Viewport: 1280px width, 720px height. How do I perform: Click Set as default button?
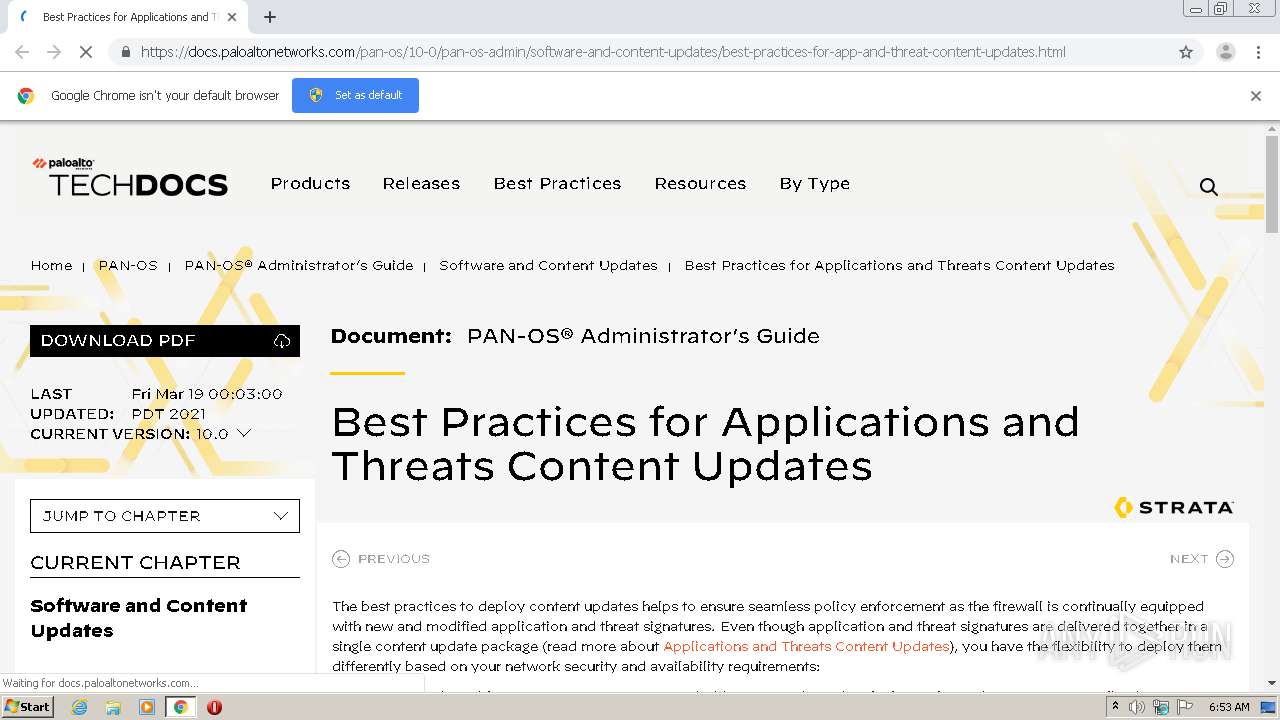[x=355, y=95]
